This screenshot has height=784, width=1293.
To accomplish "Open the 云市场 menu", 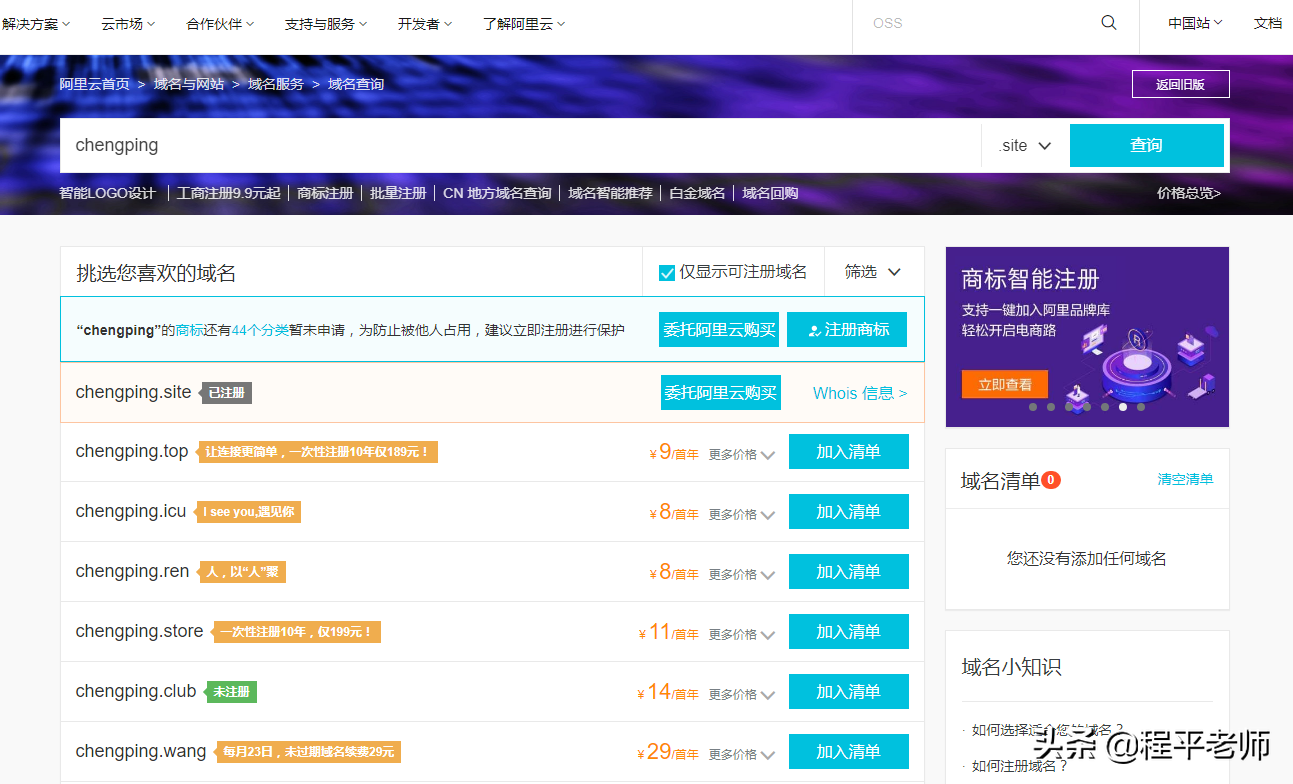I will click(128, 24).
